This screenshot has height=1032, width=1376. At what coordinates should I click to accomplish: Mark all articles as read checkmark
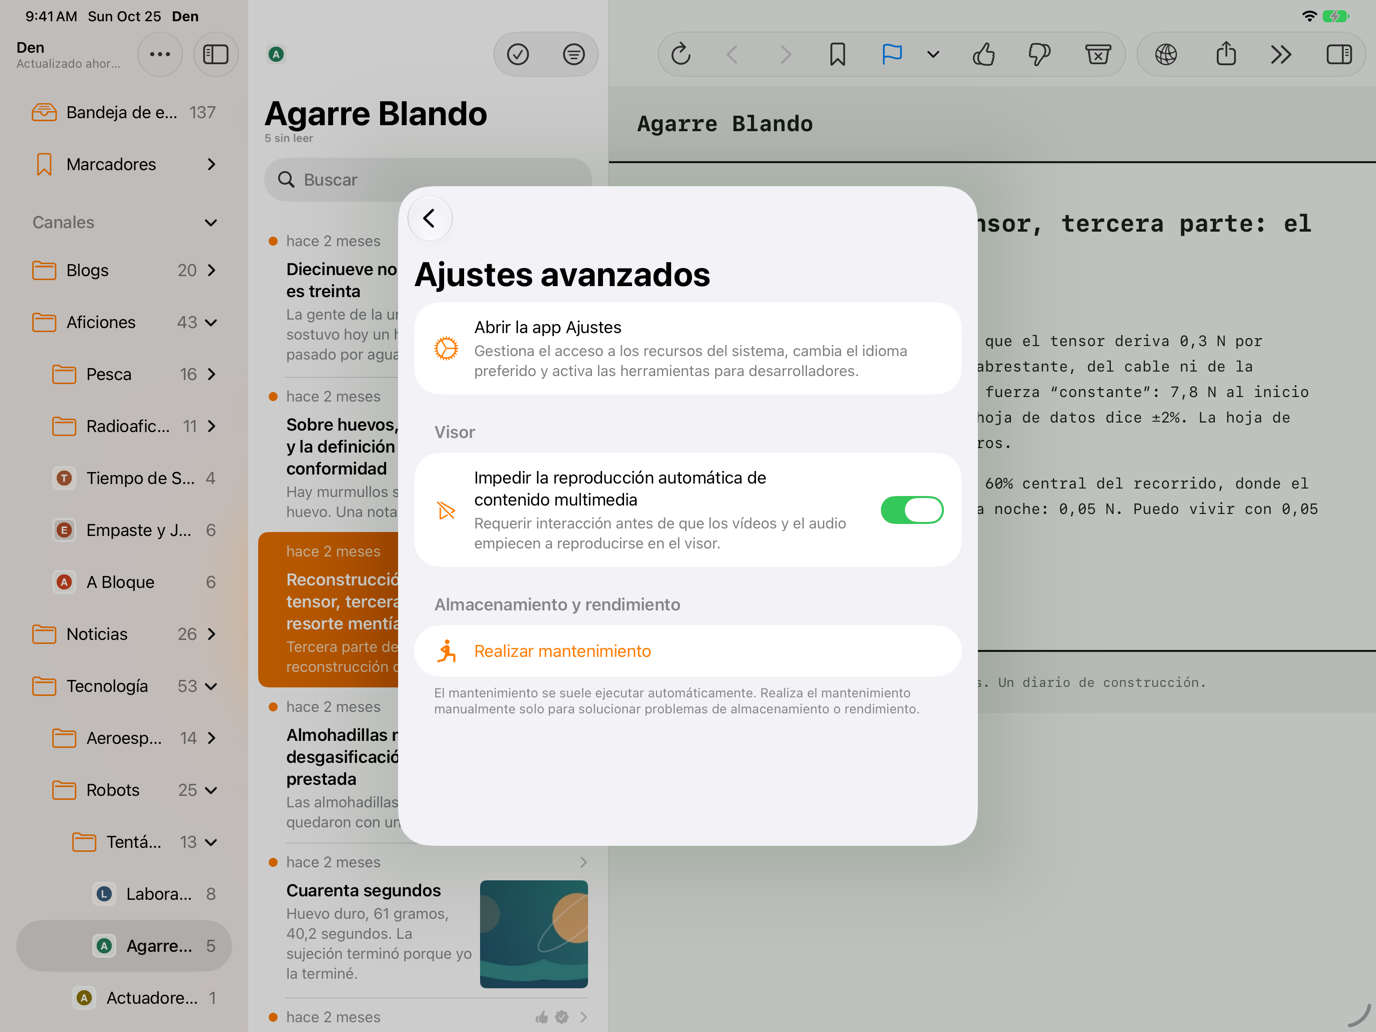tap(518, 54)
